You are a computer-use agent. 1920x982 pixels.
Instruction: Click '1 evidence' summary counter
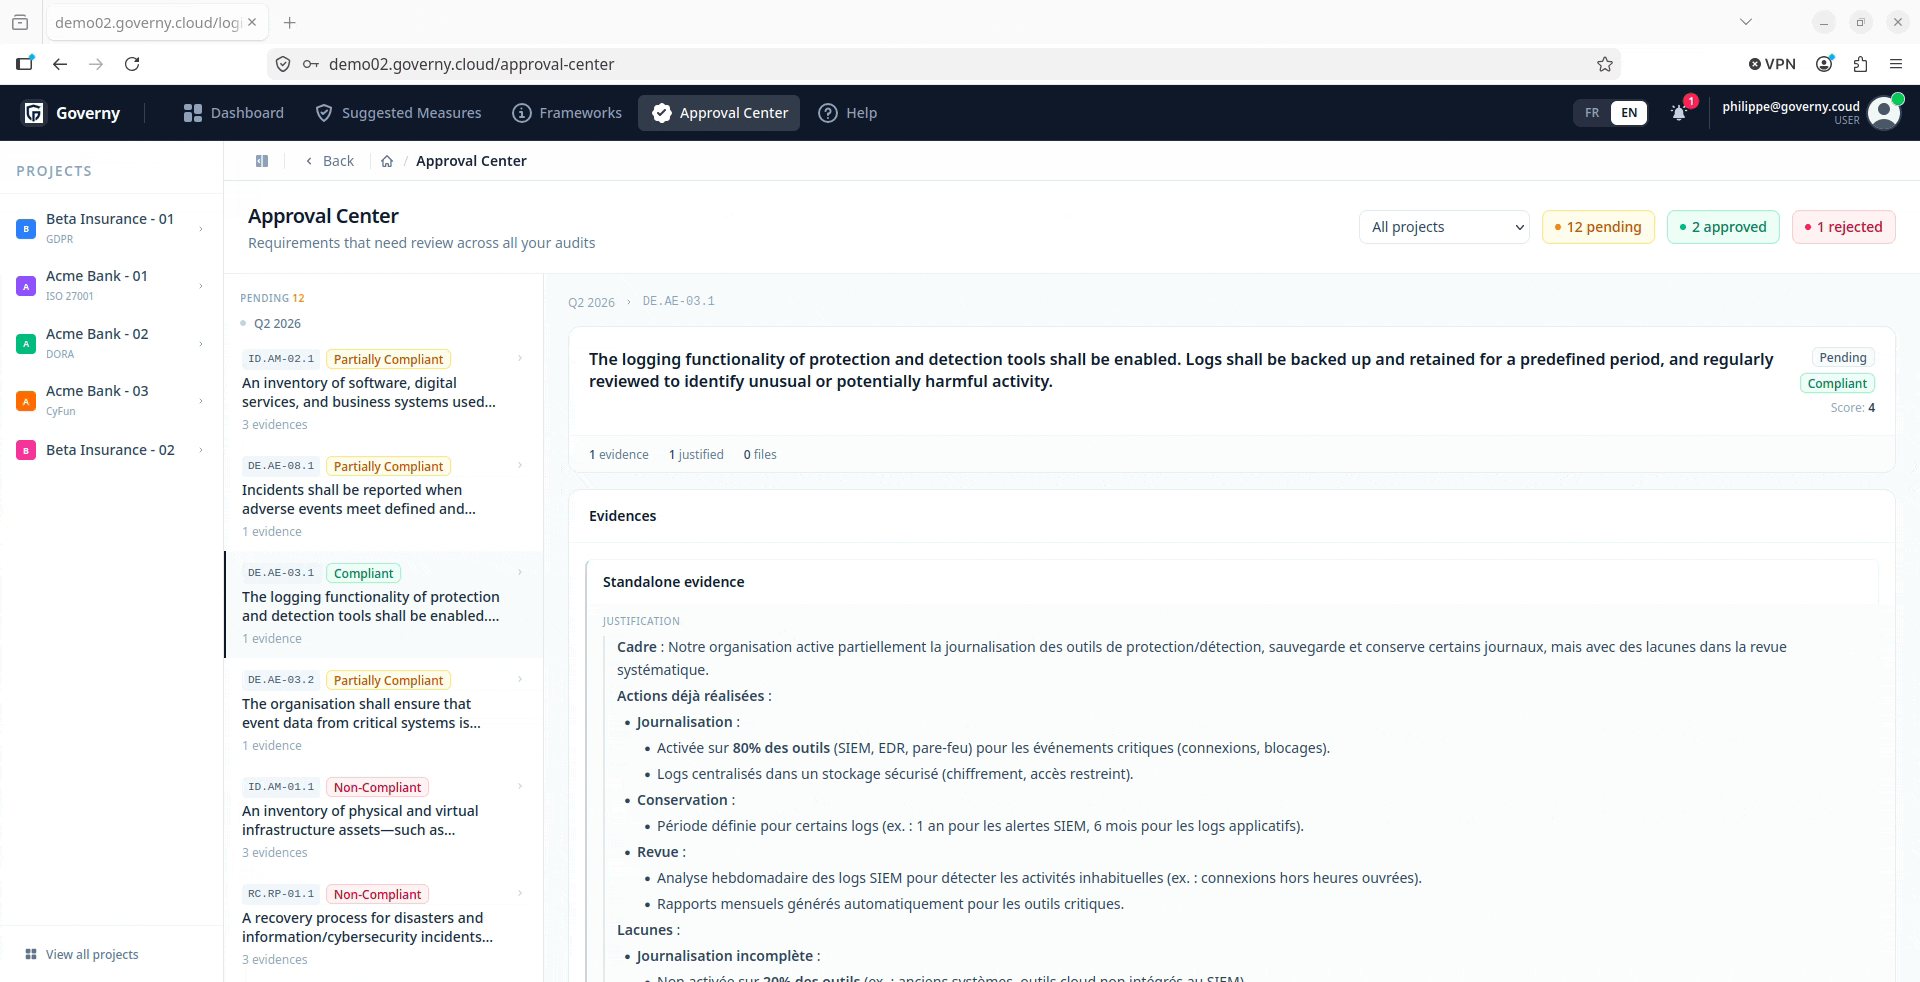[618, 454]
